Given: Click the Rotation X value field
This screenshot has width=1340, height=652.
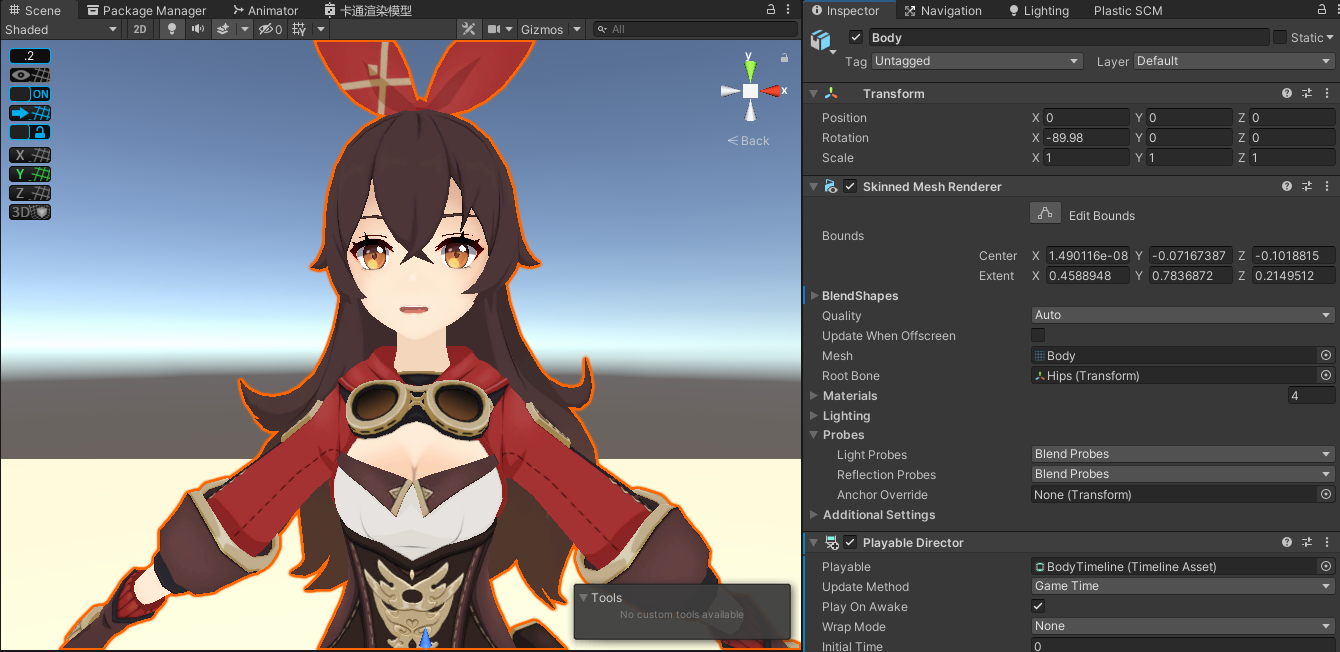Looking at the screenshot, I should tap(1086, 137).
